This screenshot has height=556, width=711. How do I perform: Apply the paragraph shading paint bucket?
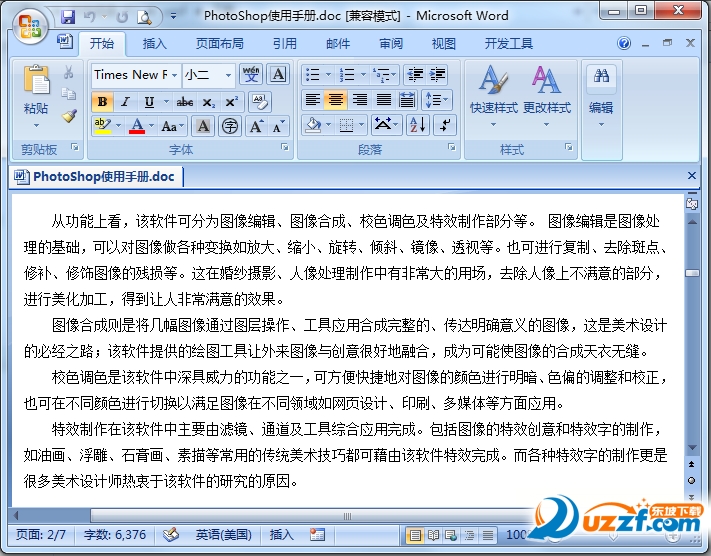coord(313,125)
